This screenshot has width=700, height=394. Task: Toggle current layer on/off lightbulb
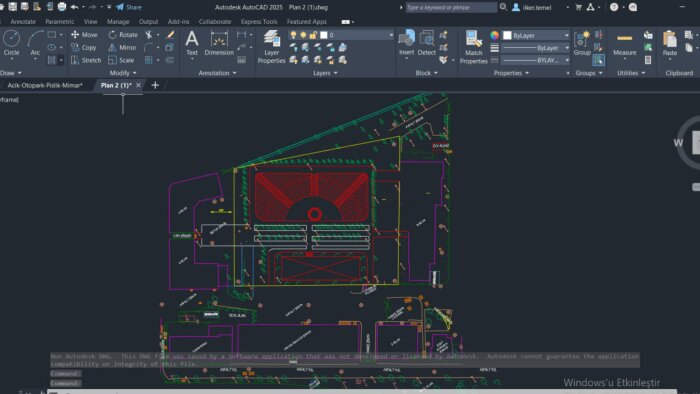293,35
